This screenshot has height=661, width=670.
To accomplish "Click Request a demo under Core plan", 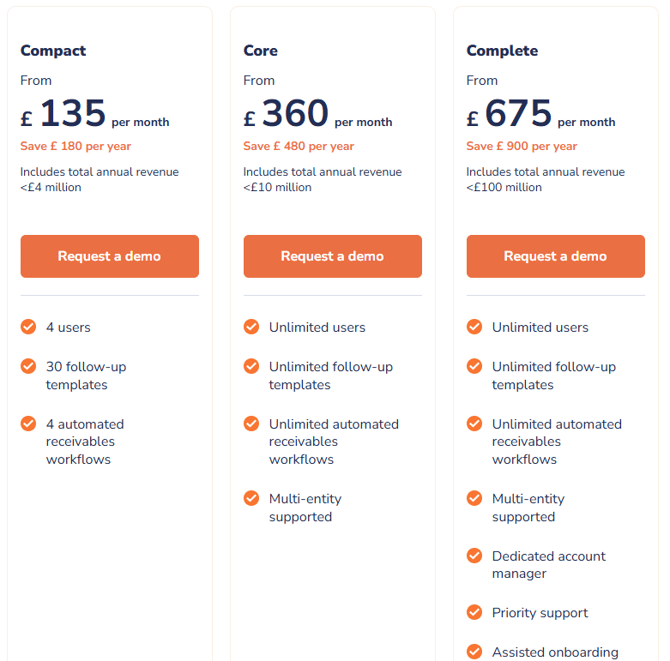I will [332, 256].
